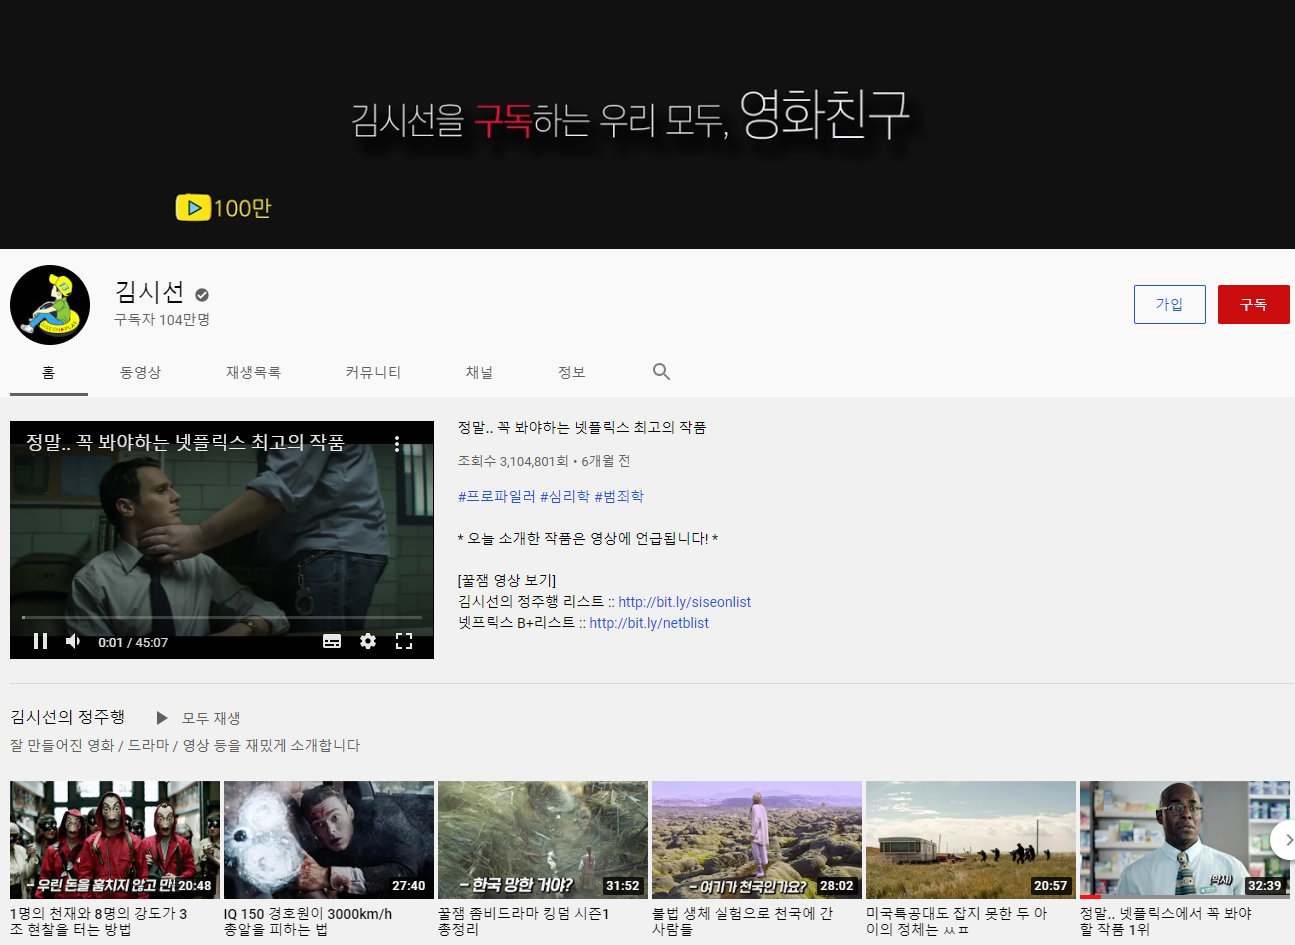Open the bit.ly/siseonlist link
Viewport: 1295px width, 945px height.
point(684,602)
